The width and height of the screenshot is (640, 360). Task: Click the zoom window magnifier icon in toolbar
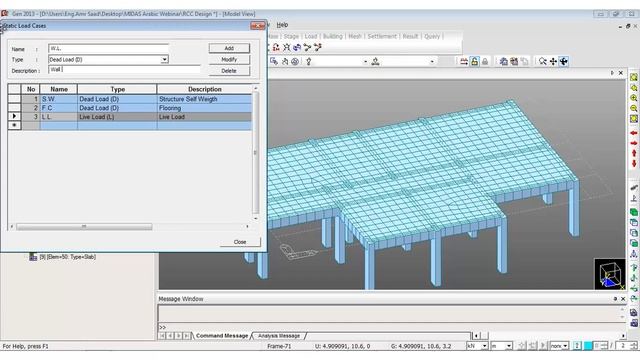pos(542,62)
